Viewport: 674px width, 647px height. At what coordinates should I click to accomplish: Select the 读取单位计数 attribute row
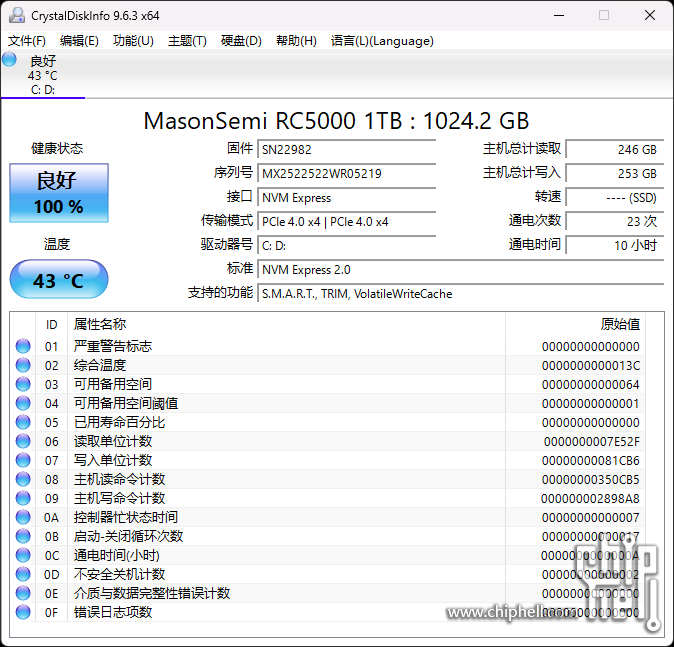click(x=328, y=441)
